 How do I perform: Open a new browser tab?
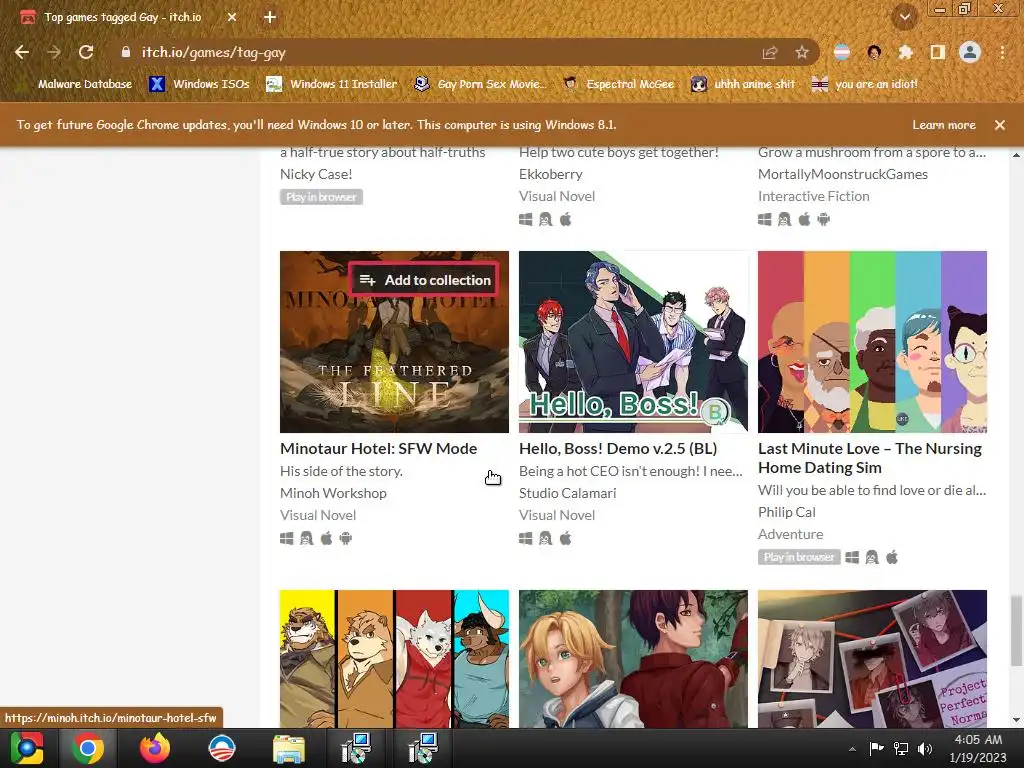(x=270, y=18)
